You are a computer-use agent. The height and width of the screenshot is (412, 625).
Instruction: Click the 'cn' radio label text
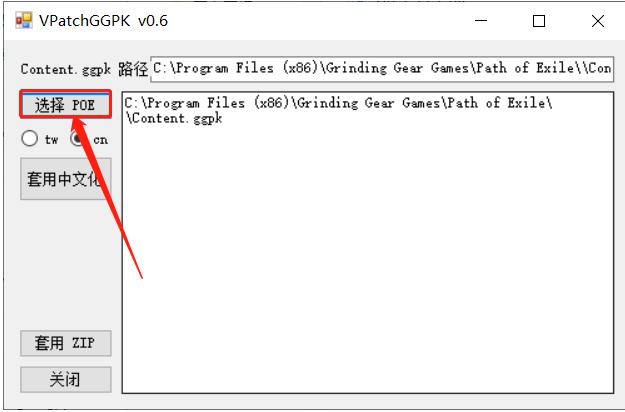(100, 140)
